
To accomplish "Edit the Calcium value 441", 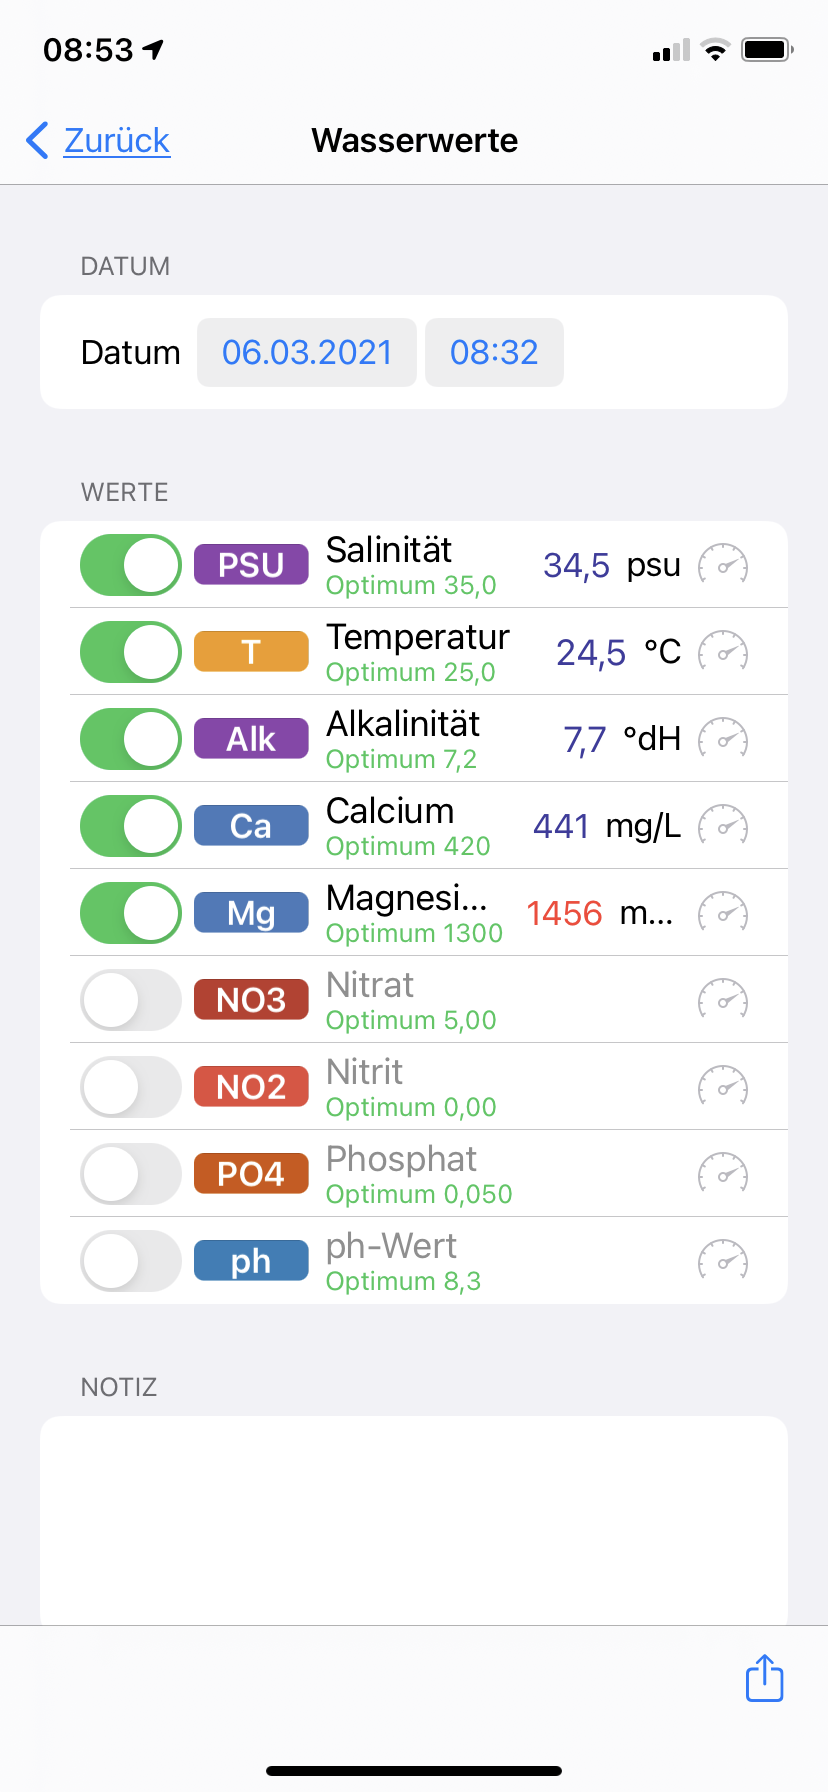I will point(561,826).
